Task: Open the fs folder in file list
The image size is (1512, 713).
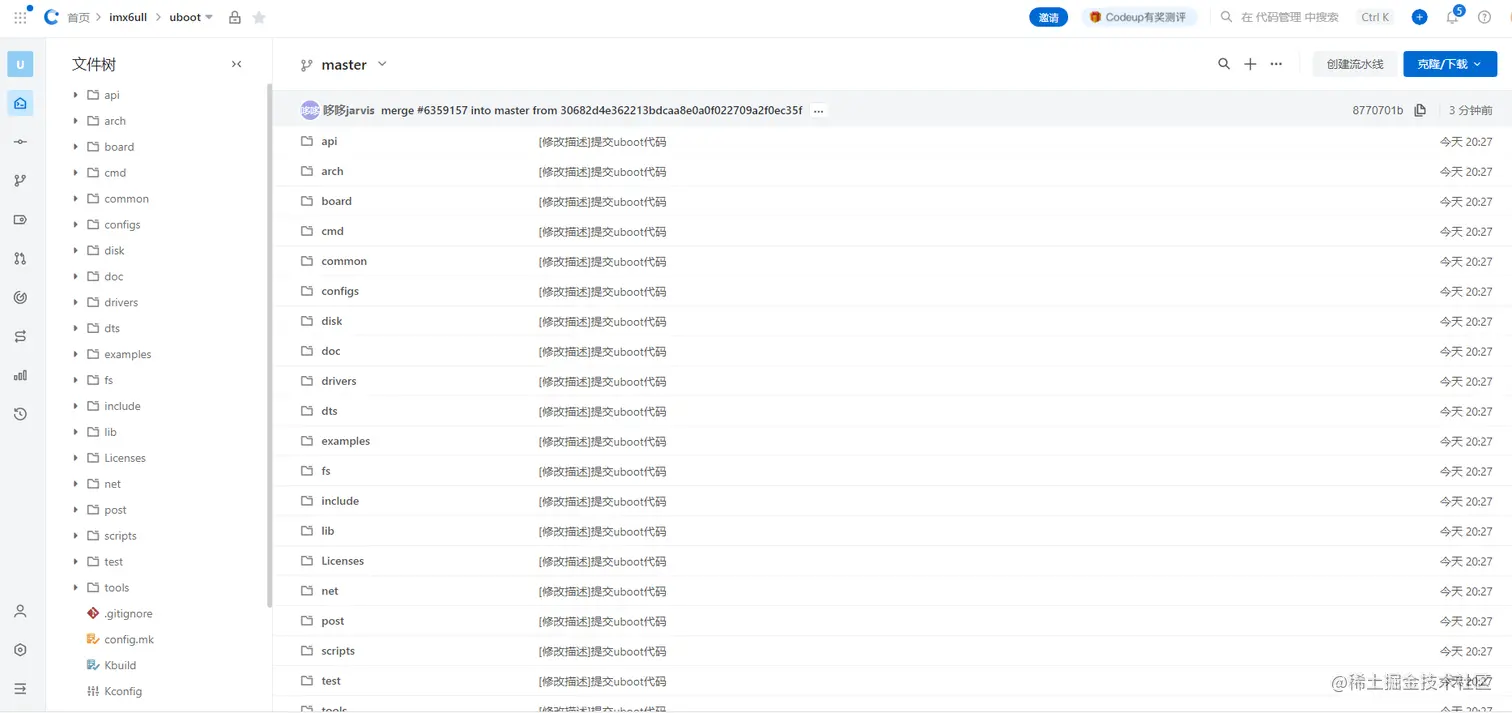Action: pos(326,471)
